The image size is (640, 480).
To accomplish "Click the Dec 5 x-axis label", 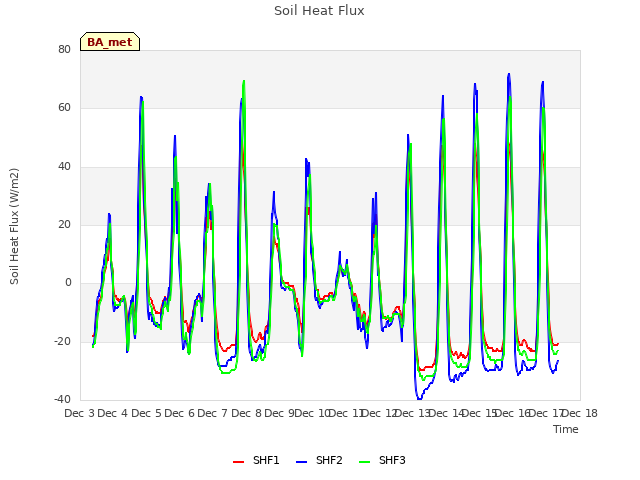I will point(147,413).
